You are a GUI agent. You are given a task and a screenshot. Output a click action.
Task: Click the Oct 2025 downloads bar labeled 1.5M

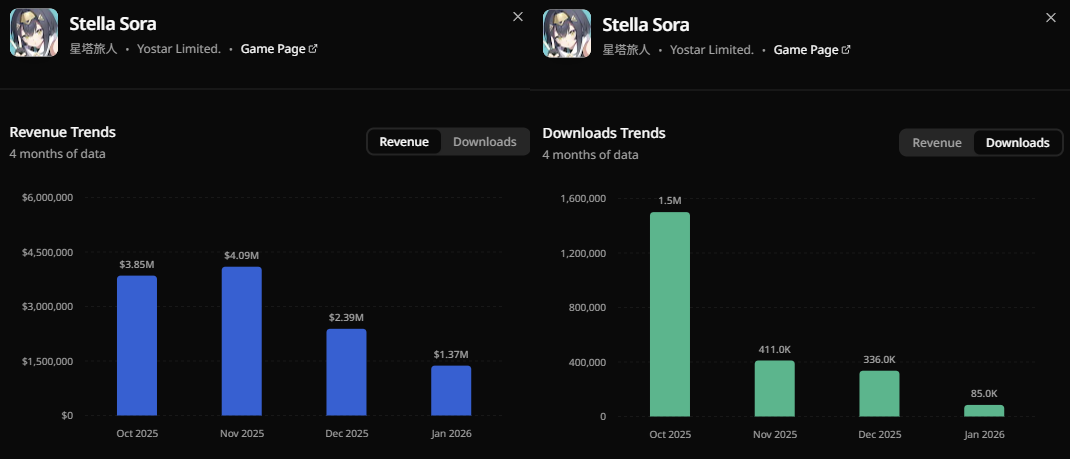pos(670,314)
